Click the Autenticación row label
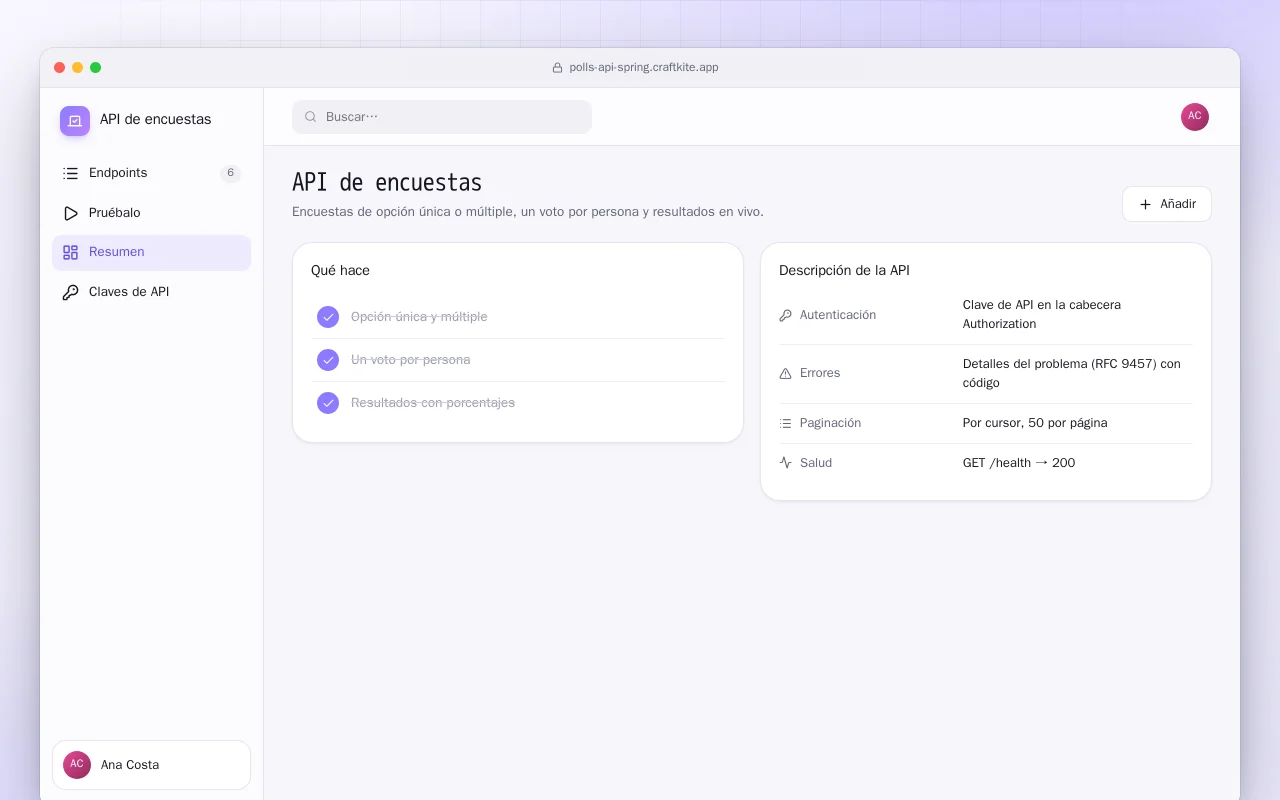Viewport: 1280px width, 800px height. (838, 315)
